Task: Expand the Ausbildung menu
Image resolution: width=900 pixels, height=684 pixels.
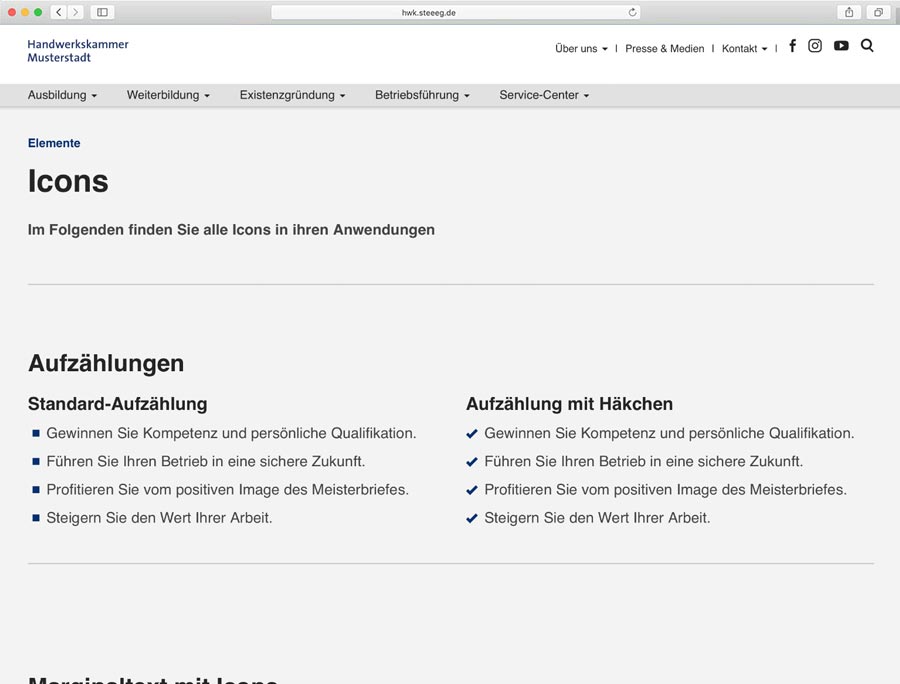Action: [62, 95]
